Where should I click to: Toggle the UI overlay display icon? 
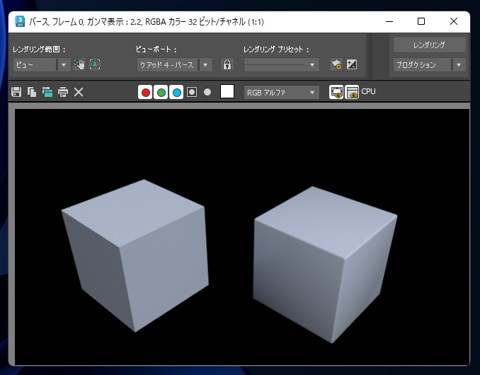coord(336,92)
